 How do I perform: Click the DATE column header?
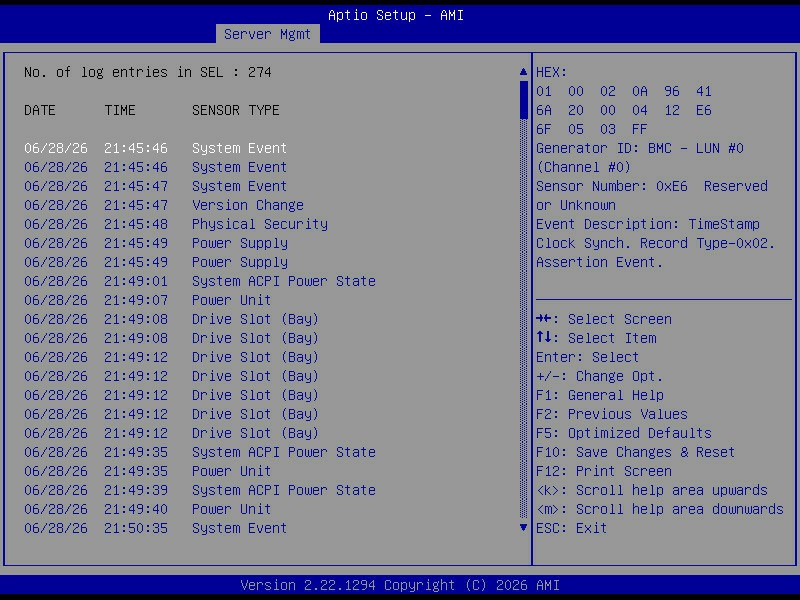click(40, 110)
